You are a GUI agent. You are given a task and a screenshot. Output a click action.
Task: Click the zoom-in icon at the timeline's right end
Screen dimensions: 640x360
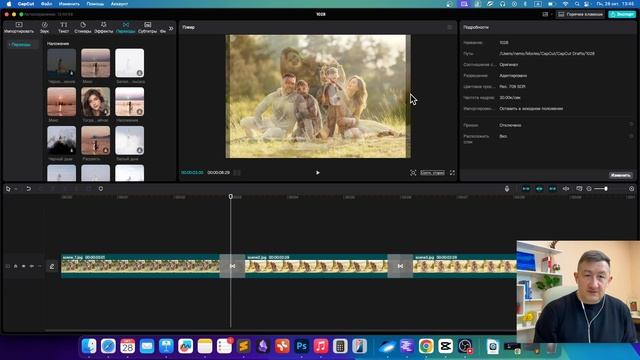click(x=631, y=189)
